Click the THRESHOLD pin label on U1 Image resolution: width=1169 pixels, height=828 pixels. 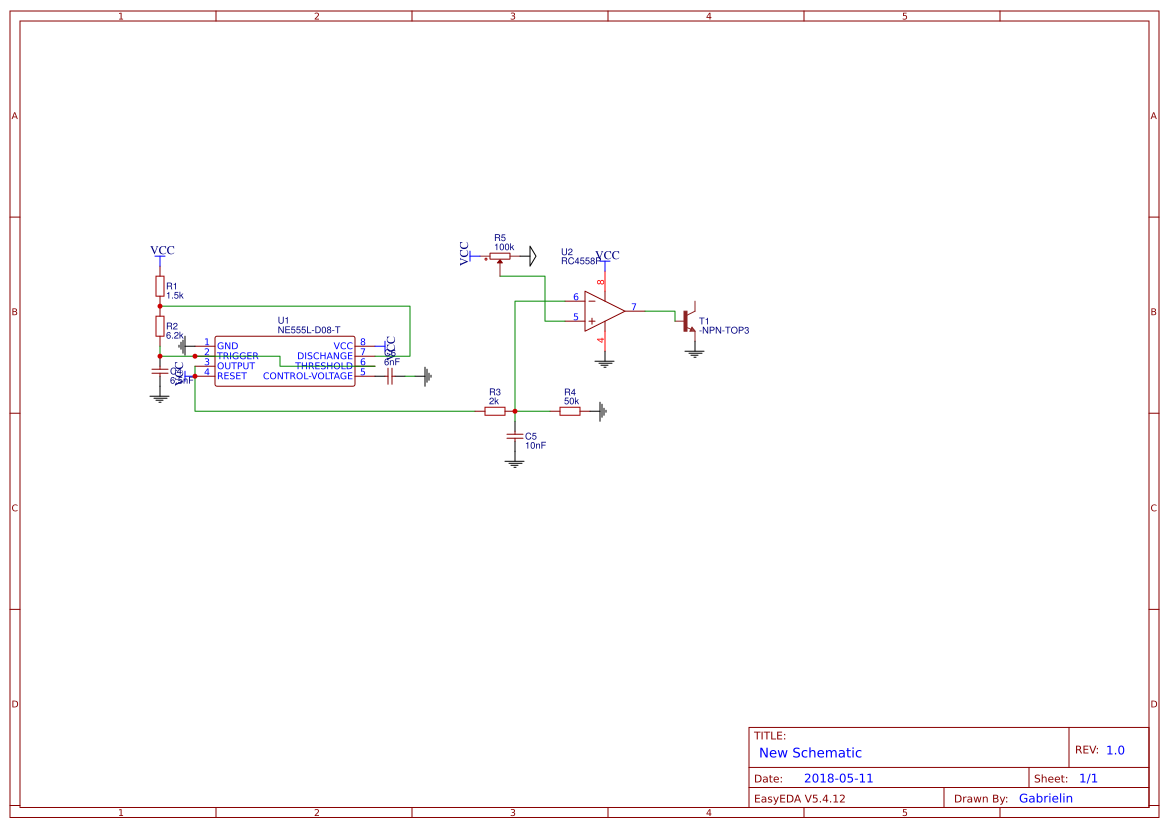pos(324,366)
